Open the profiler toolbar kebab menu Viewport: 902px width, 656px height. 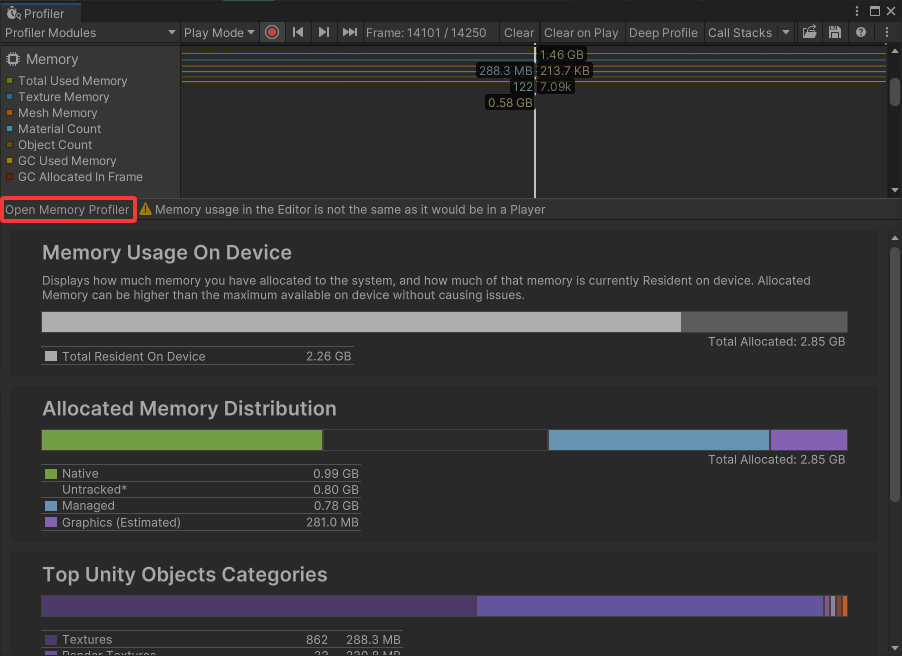[887, 32]
